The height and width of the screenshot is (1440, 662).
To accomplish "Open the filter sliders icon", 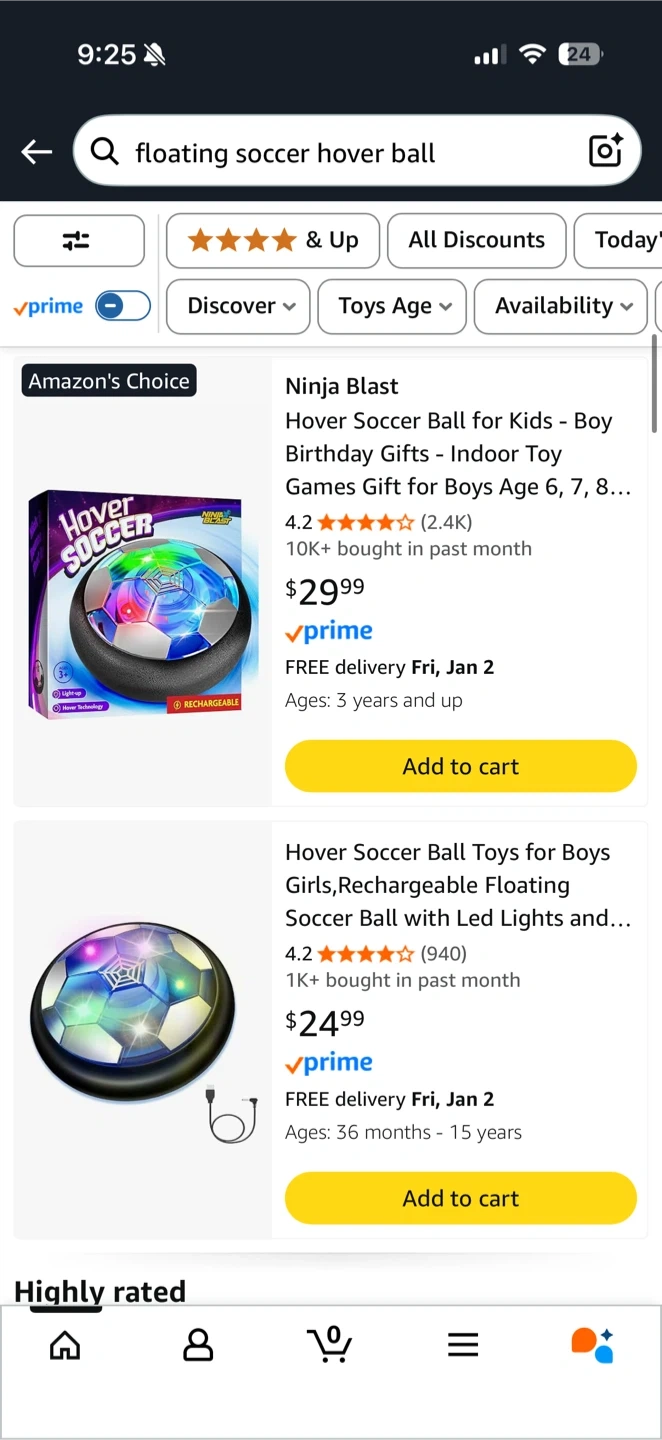I will 78,241.
